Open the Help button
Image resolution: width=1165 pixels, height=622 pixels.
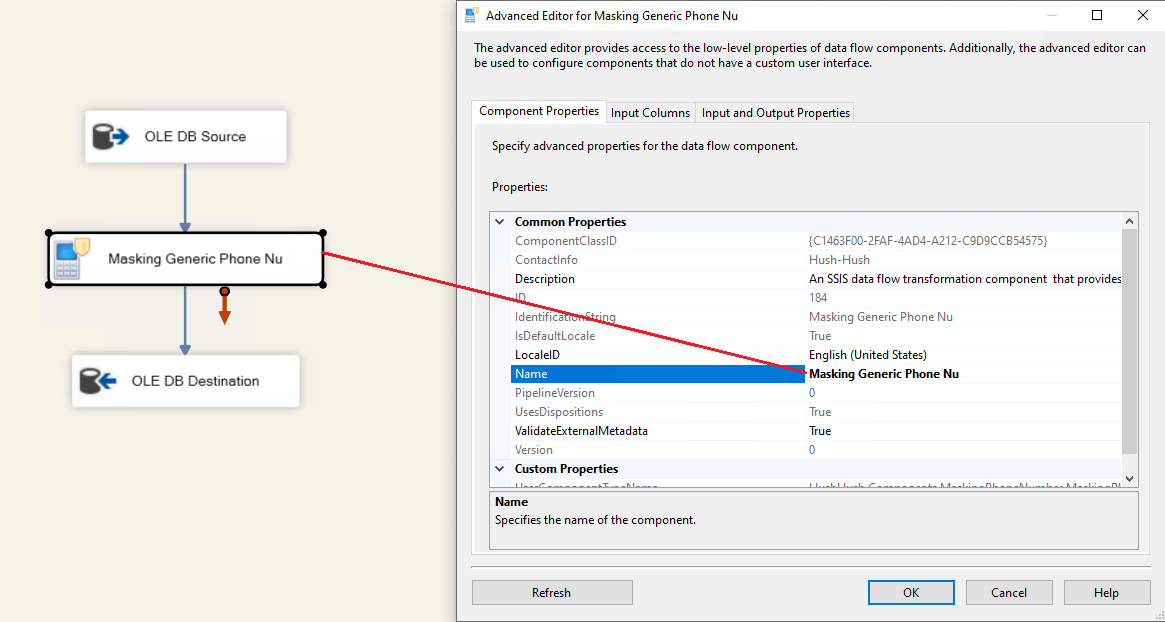1106,593
